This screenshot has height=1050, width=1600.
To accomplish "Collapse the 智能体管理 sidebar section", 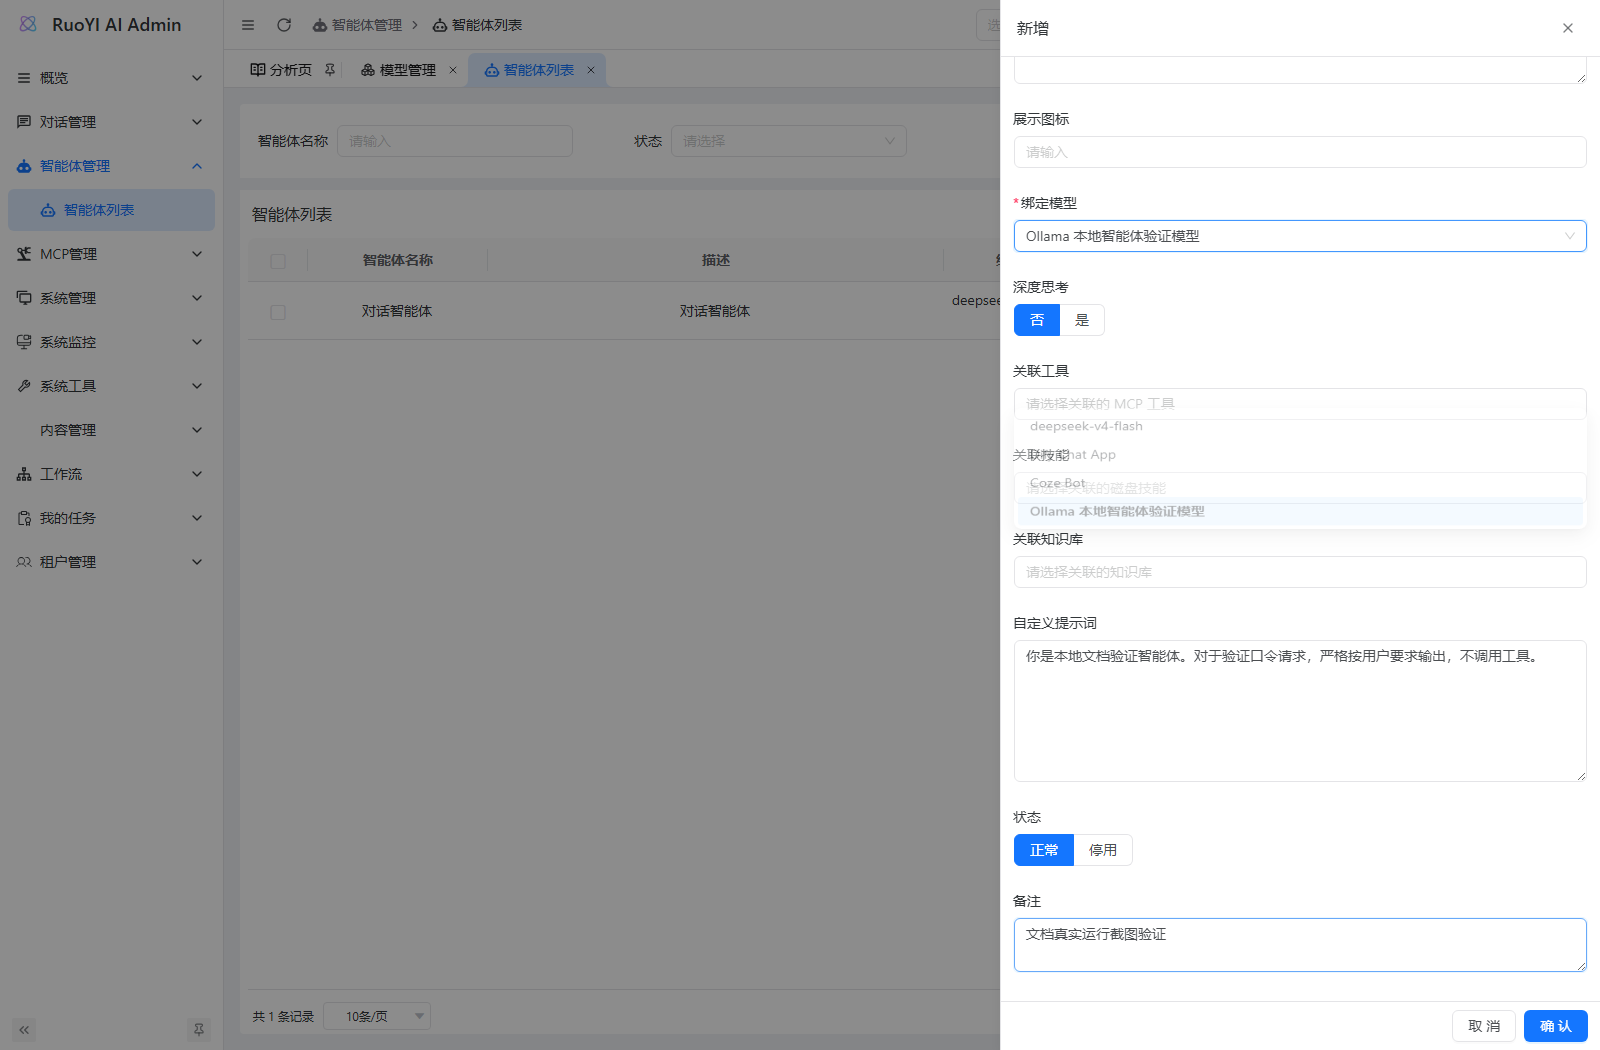I will pos(112,166).
